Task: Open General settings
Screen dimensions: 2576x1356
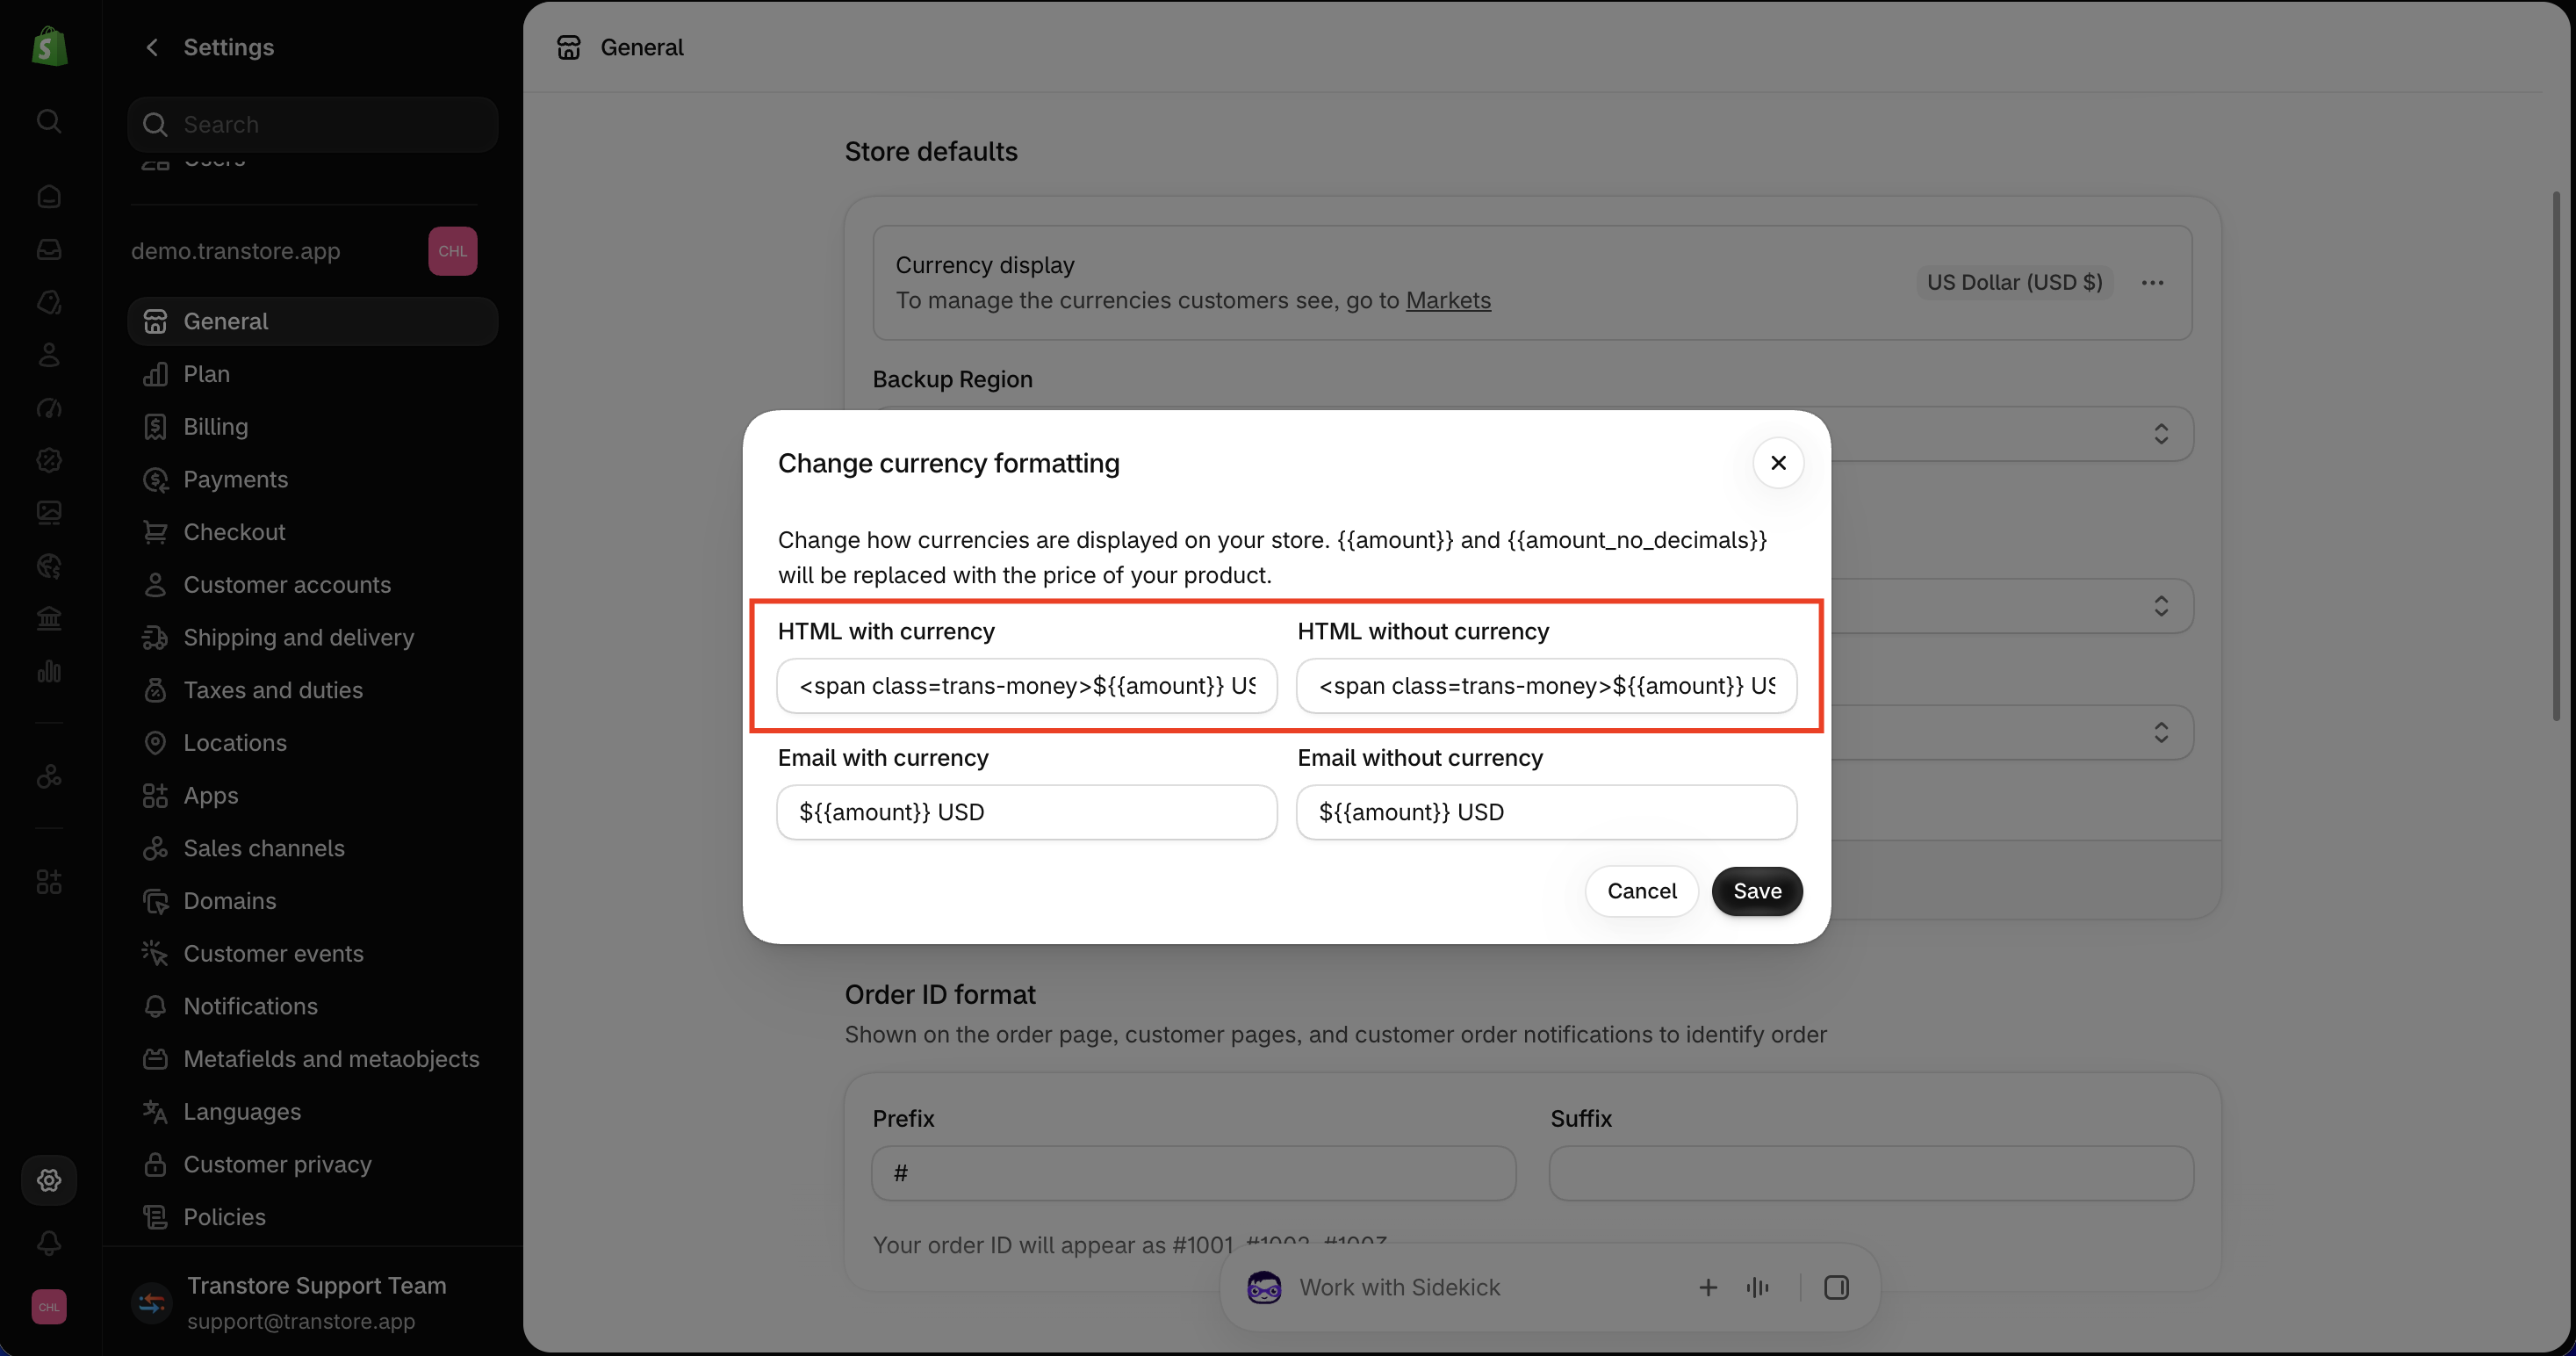Action: pyautogui.click(x=313, y=321)
